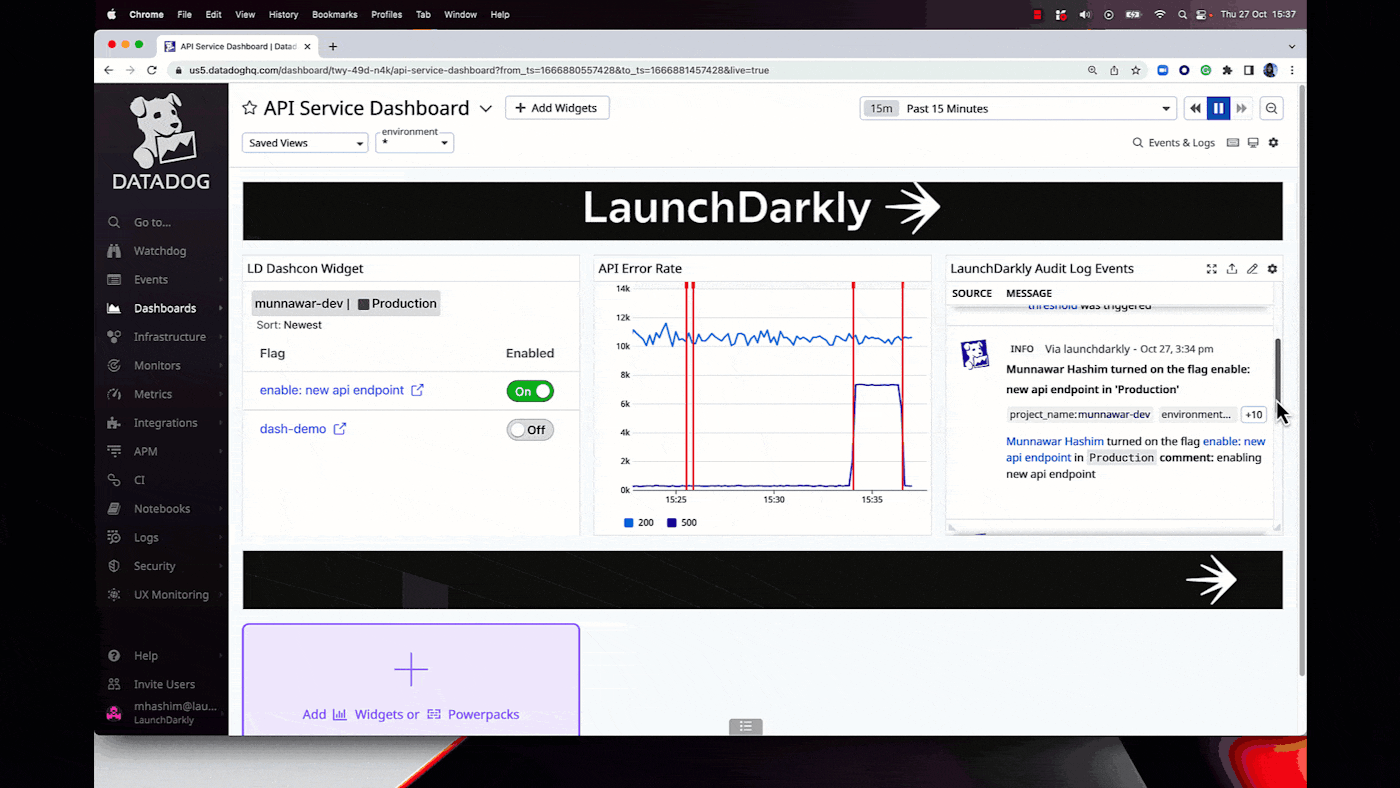Step the time range forward
The image size is (1400, 788).
click(x=1241, y=108)
